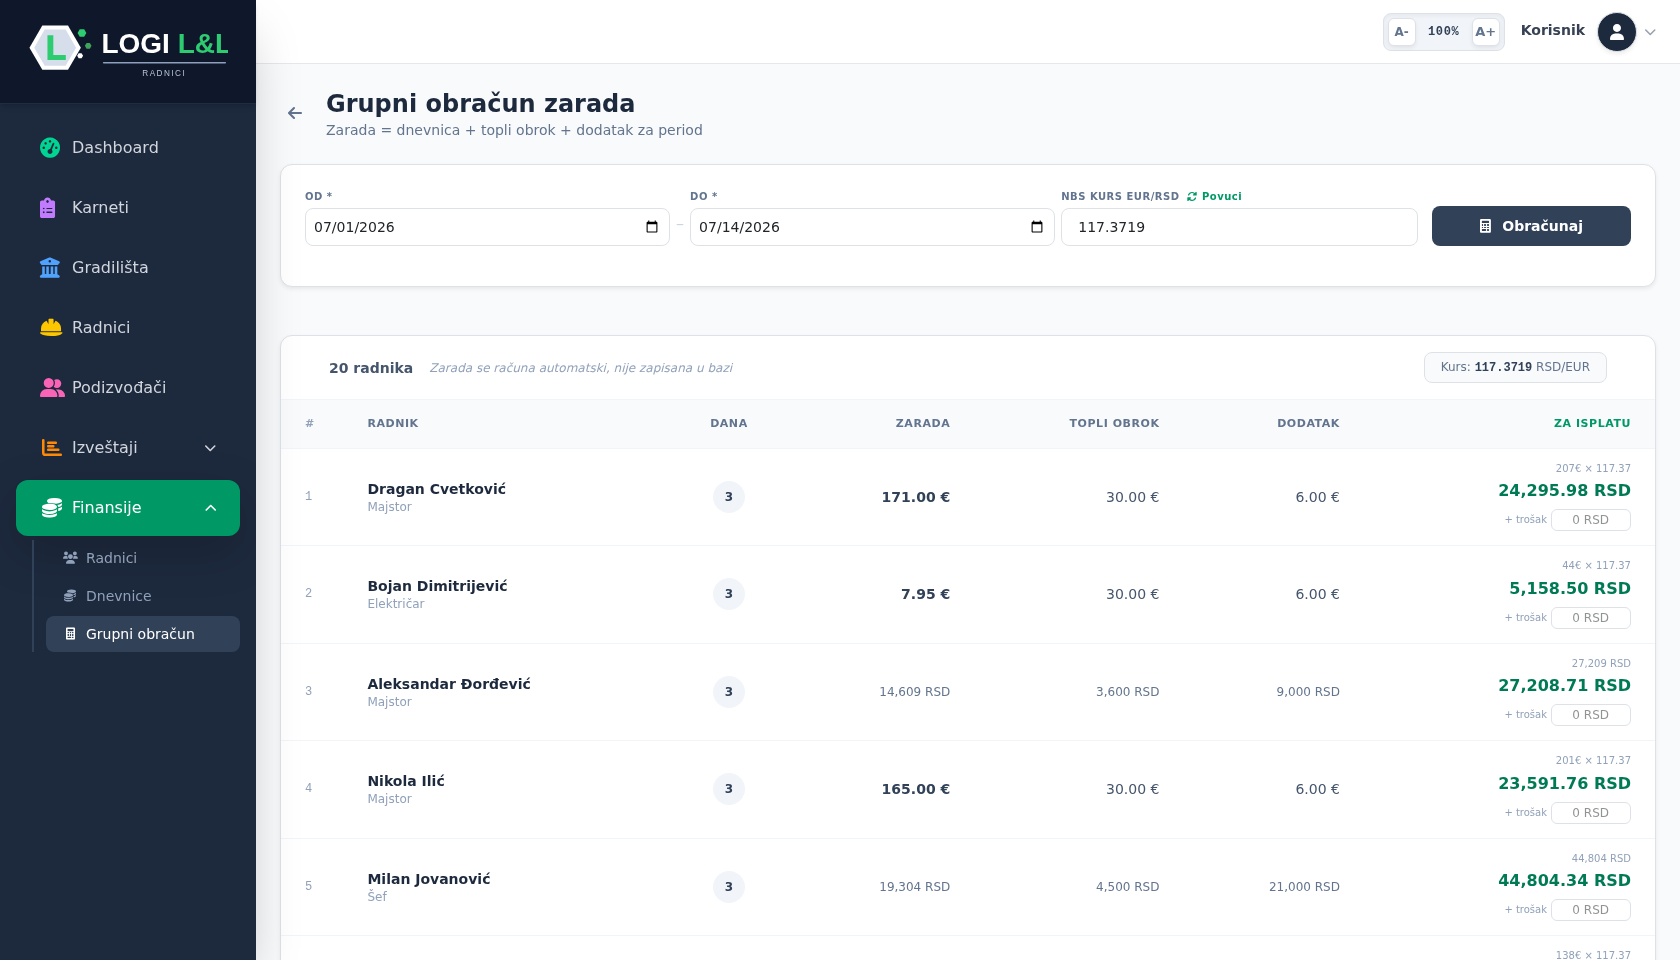Click 24,295.98 RSD payout amount
The image size is (1680, 960).
point(1564,490)
